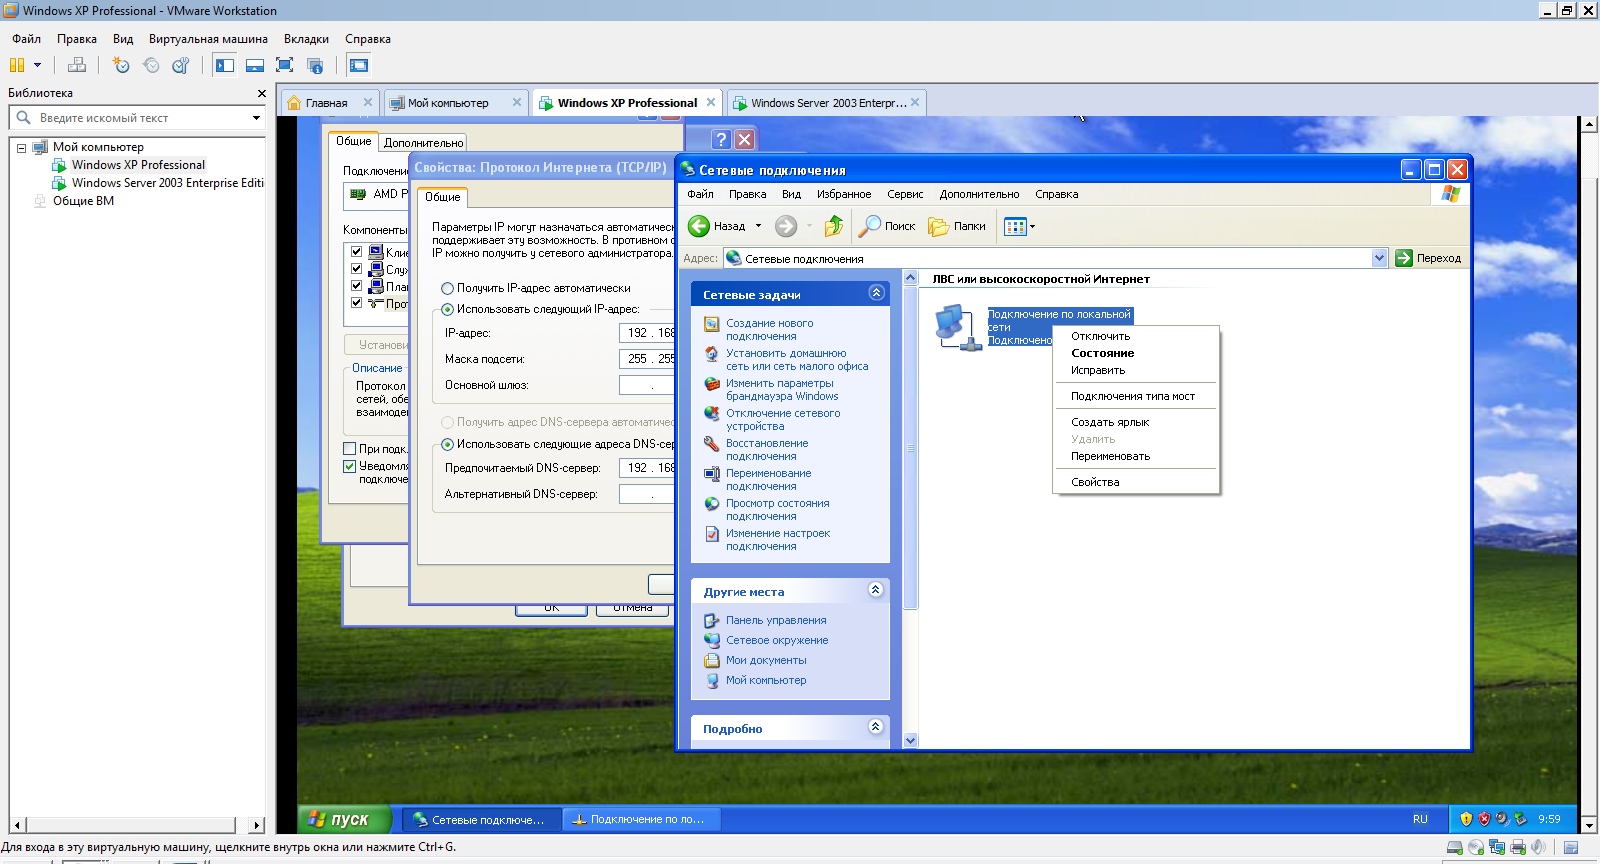
Task: Click the RU language indicator in taskbar
Action: click(x=1420, y=819)
